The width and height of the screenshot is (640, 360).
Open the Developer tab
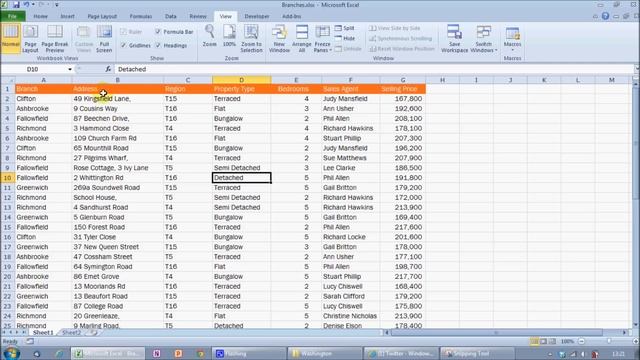point(257,16)
